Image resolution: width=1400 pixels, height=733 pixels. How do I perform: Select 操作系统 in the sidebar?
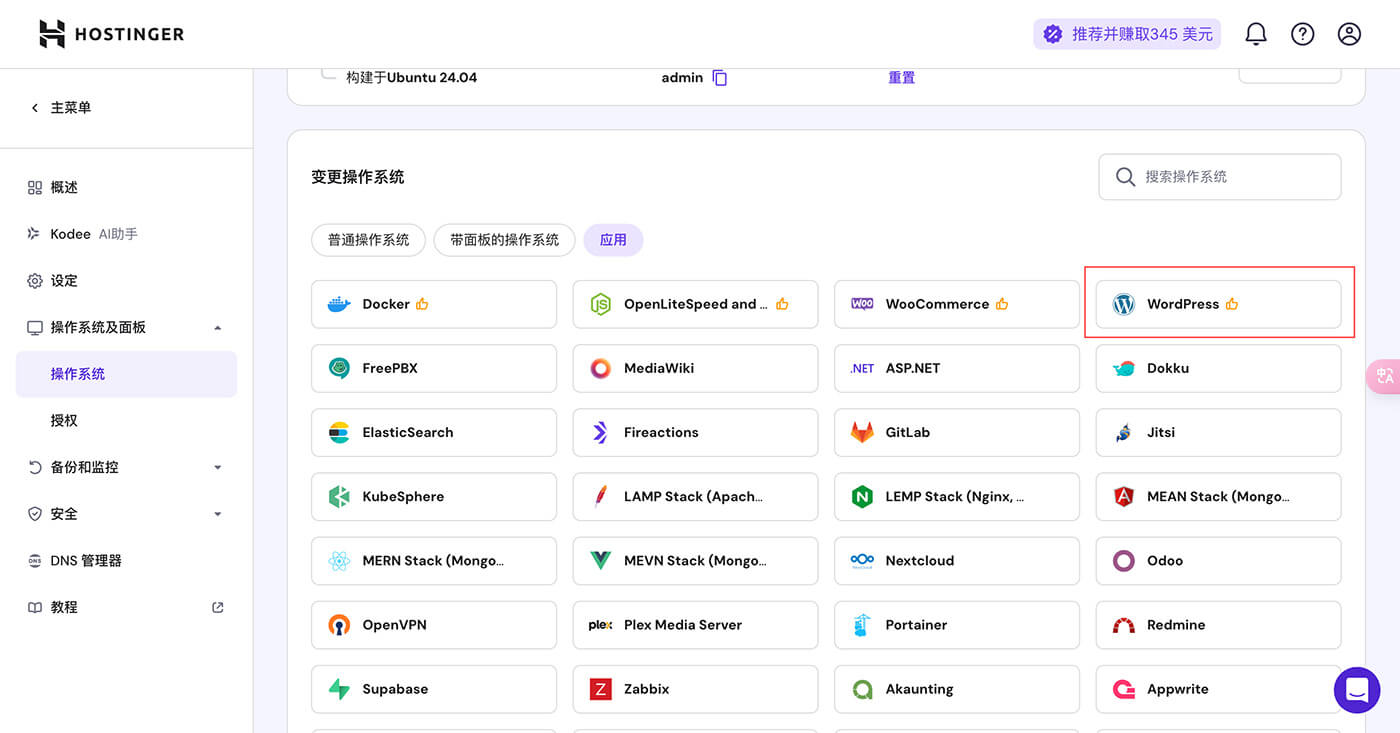pyautogui.click(x=126, y=374)
